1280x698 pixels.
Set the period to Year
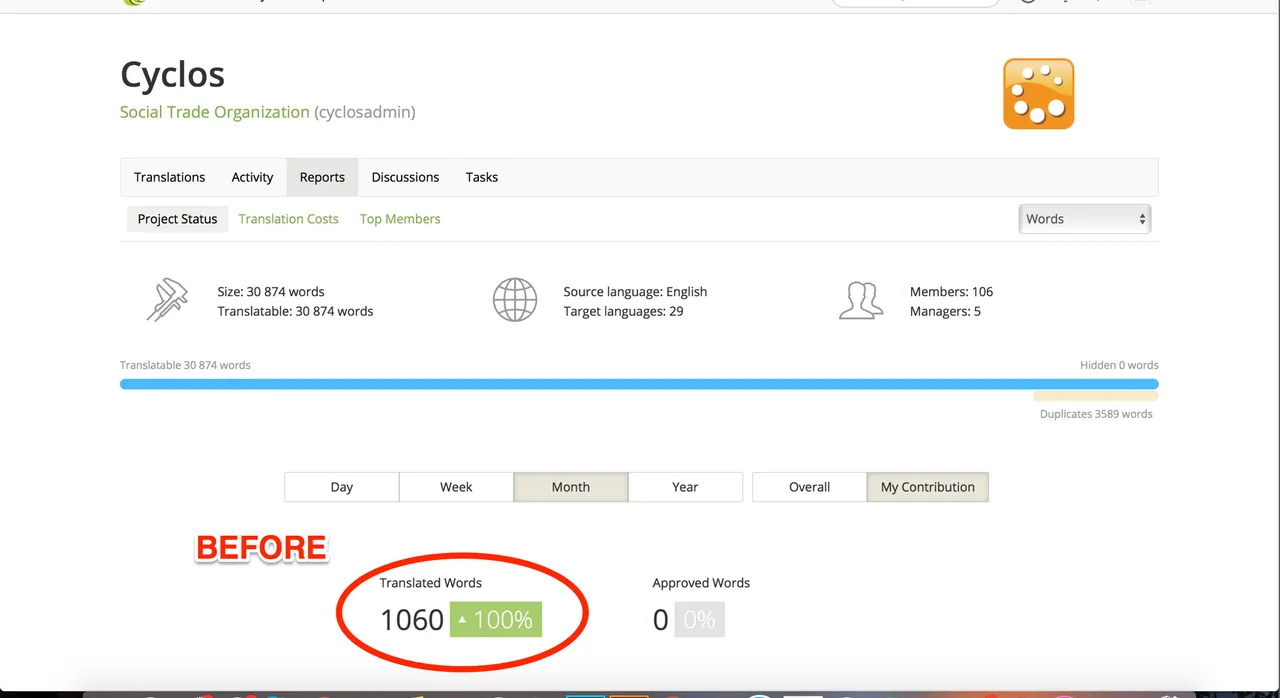pyautogui.click(x=685, y=487)
